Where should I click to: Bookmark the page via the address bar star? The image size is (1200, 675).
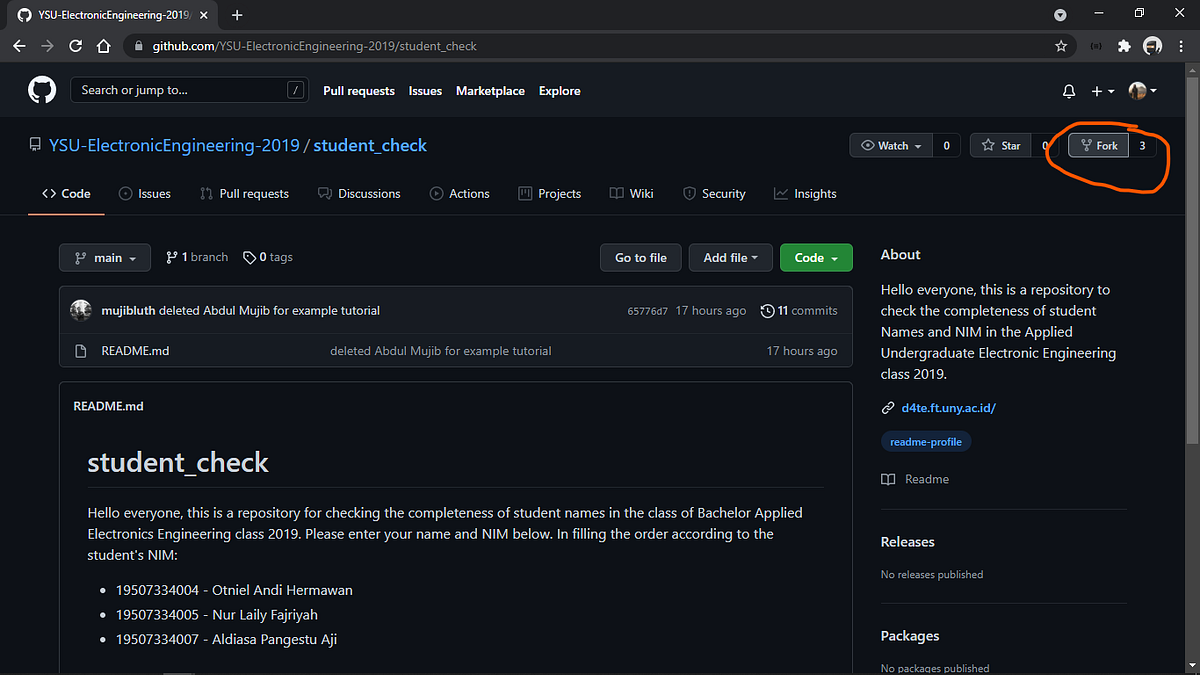pyautogui.click(x=1059, y=46)
